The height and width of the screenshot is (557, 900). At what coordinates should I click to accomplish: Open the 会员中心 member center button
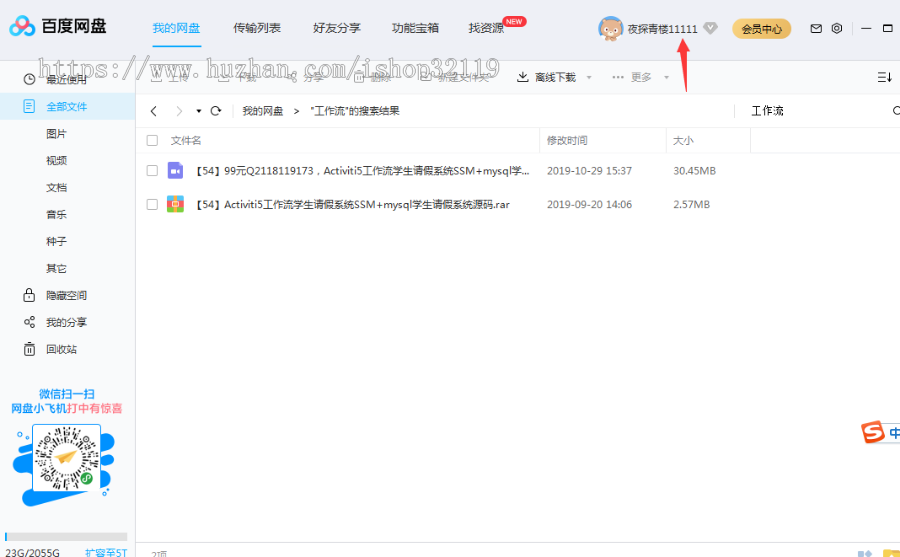761,29
